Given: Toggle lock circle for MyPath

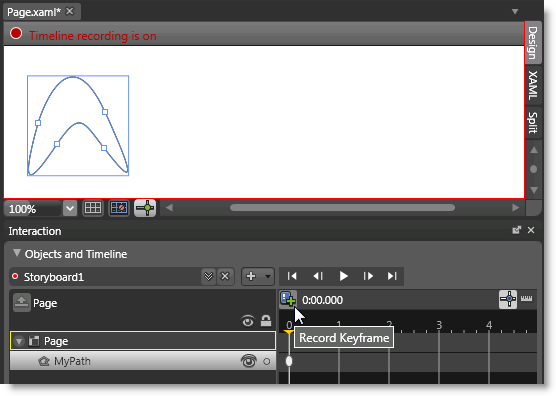Looking at the screenshot, I should point(267,362).
